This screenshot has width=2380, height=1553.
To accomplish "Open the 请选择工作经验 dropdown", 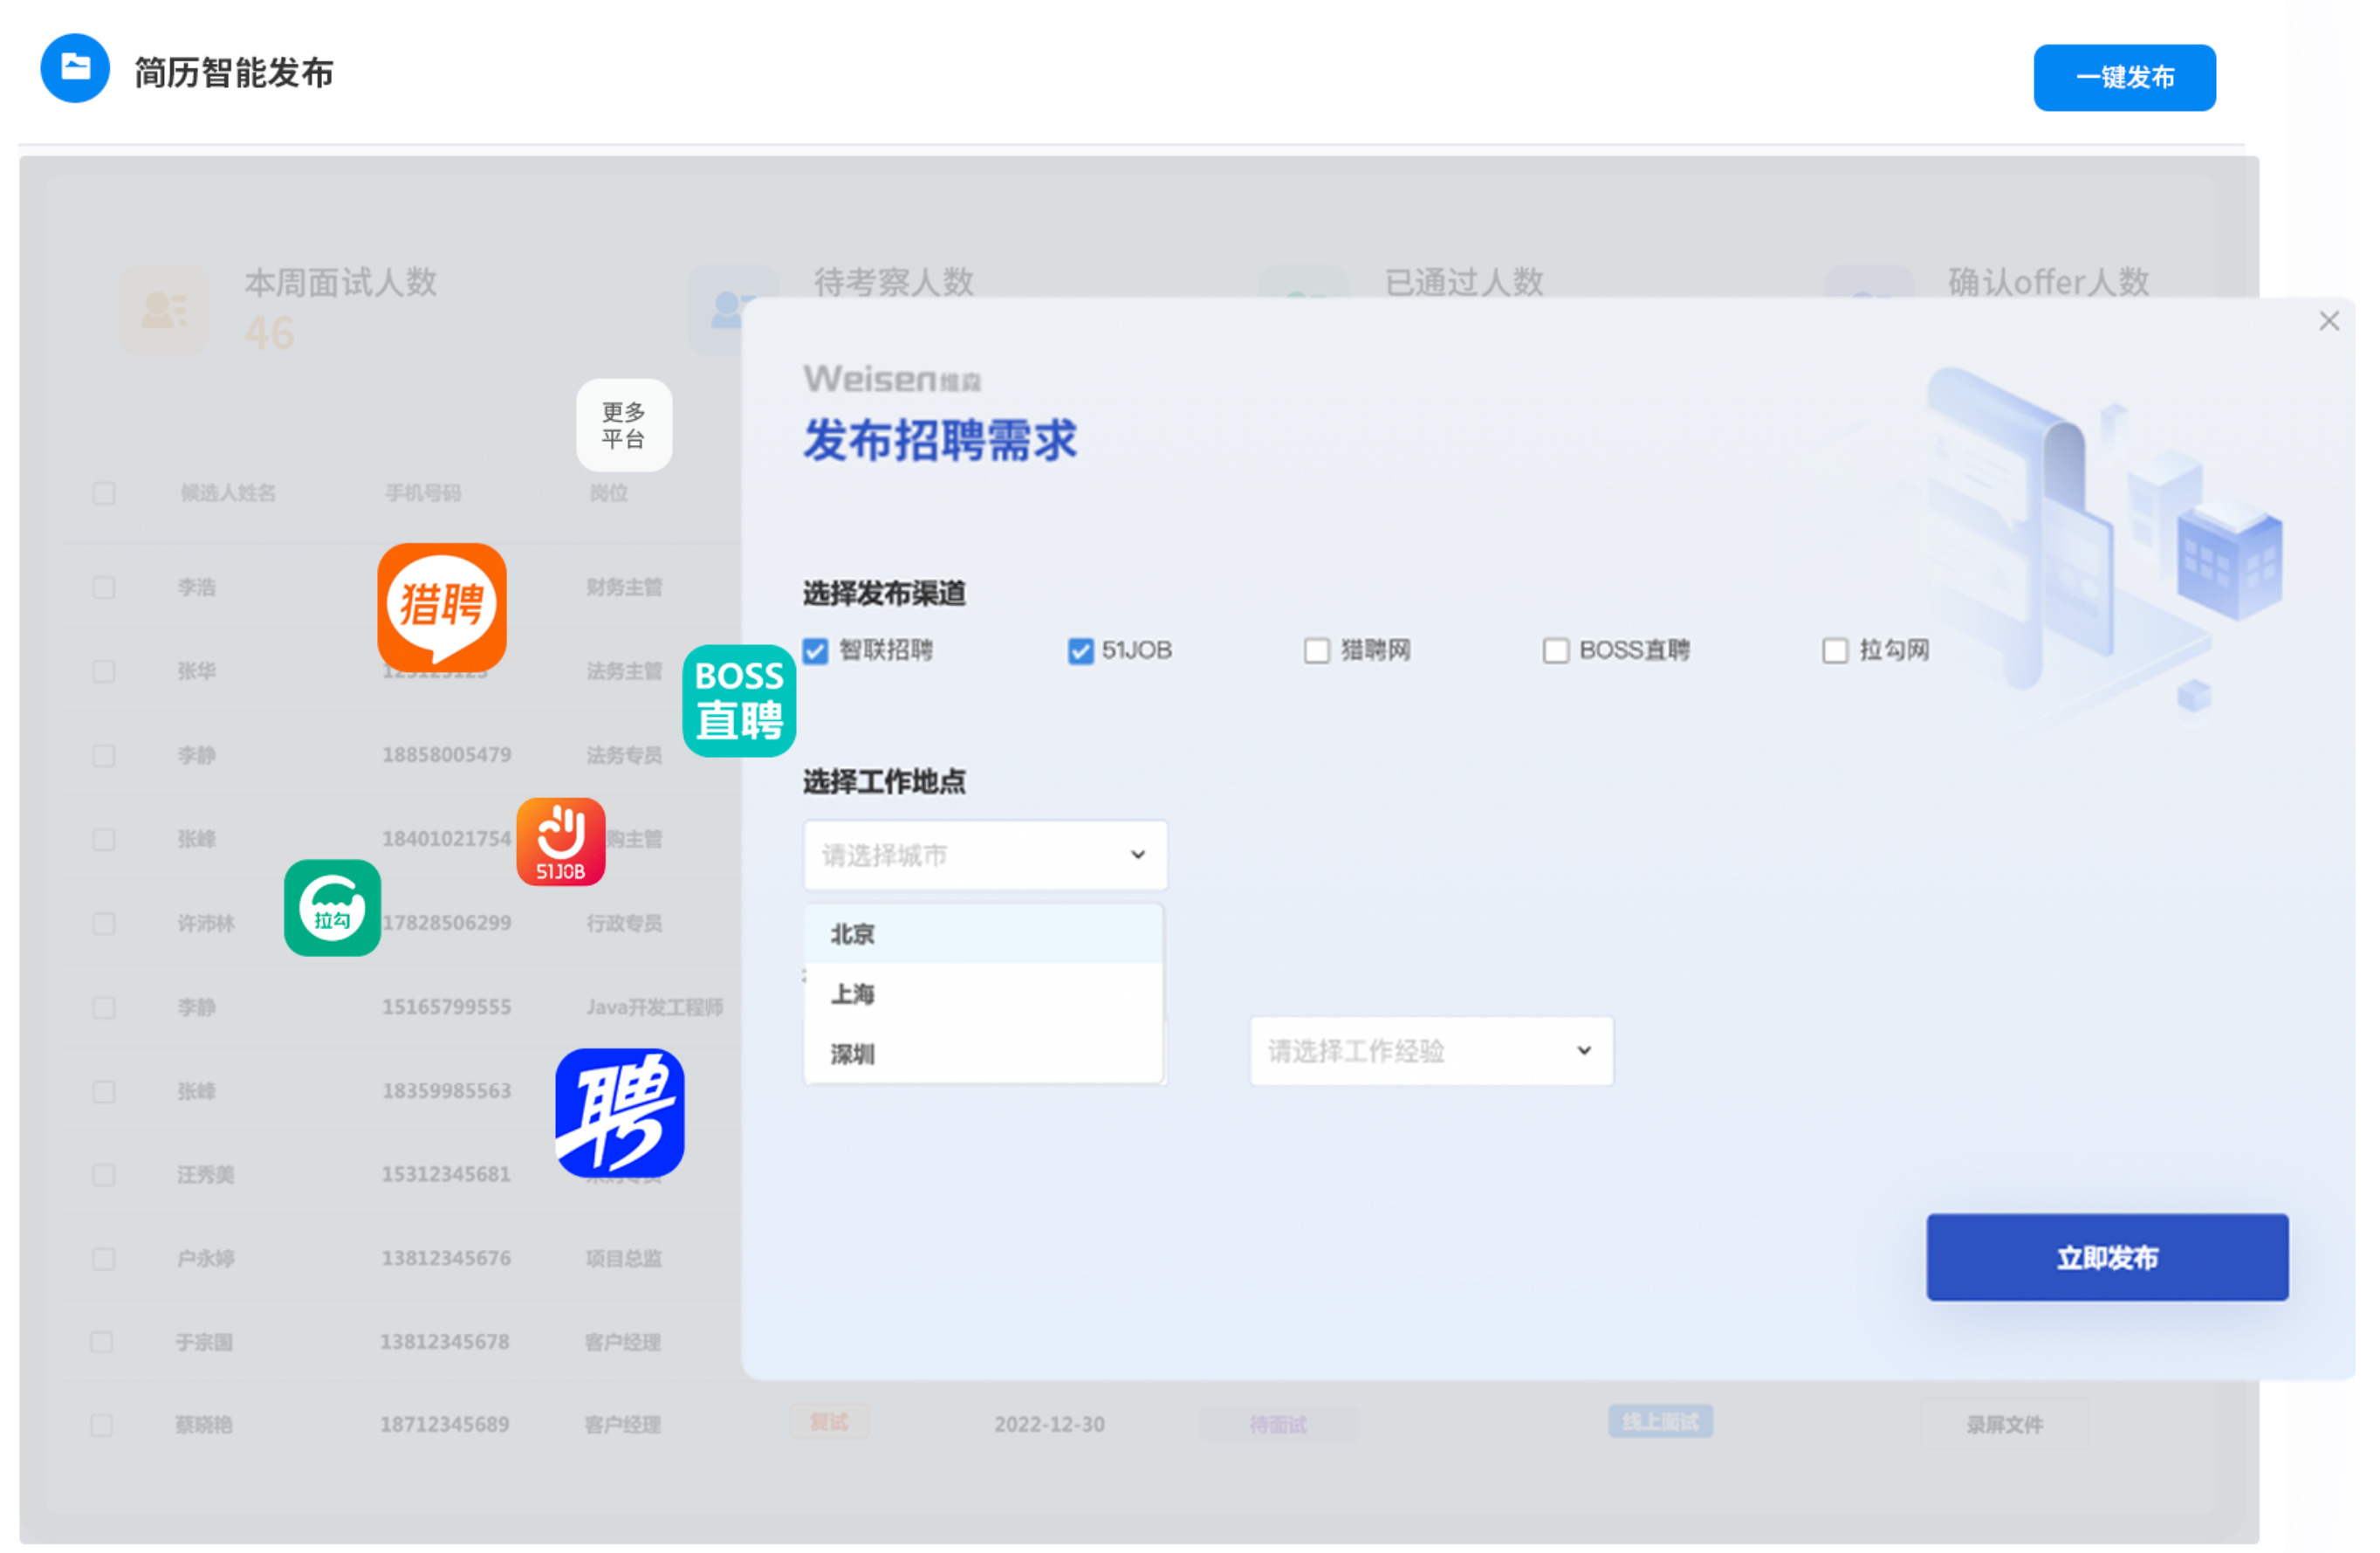I will 1431,1051.
